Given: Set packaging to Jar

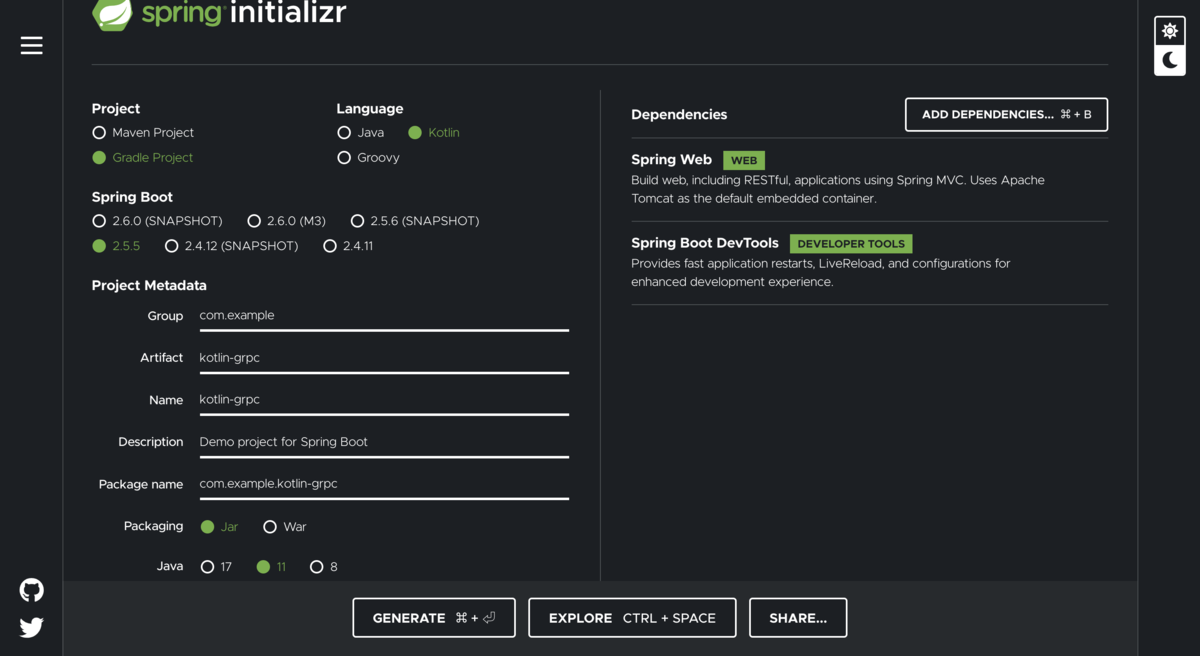Looking at the screenshot, I should coord(220,526).
